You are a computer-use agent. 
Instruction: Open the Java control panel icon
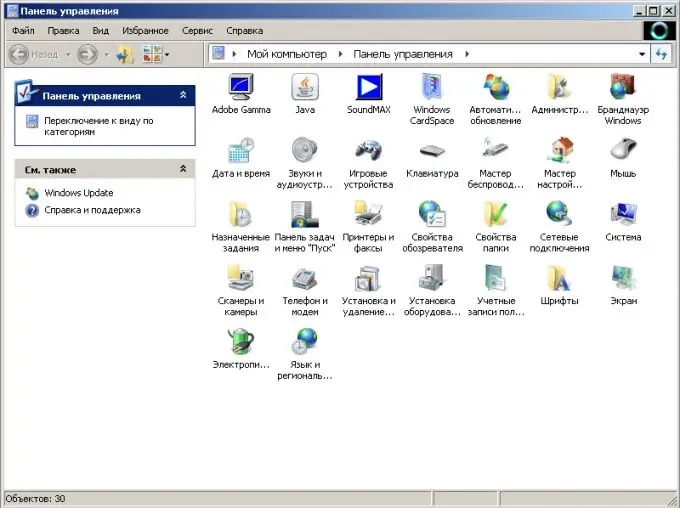coord(305,94)
